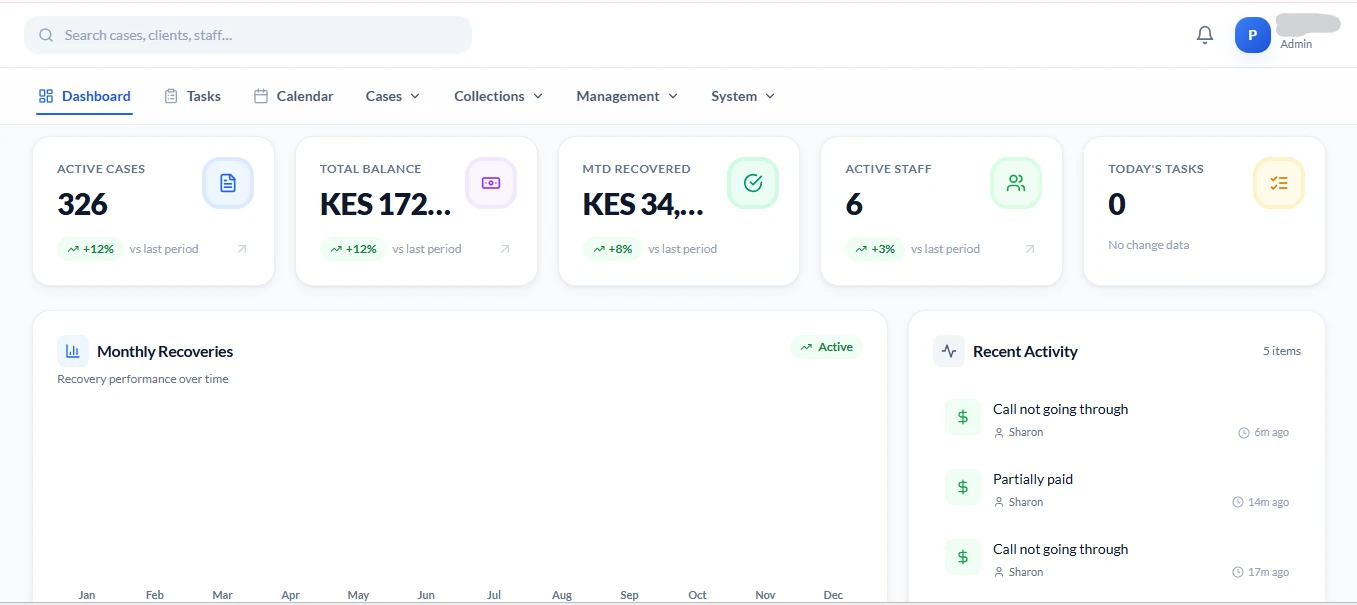Screen dimensions: 1357x605
Task: Click the Dec label on chart axis
Action: (833, 595)
